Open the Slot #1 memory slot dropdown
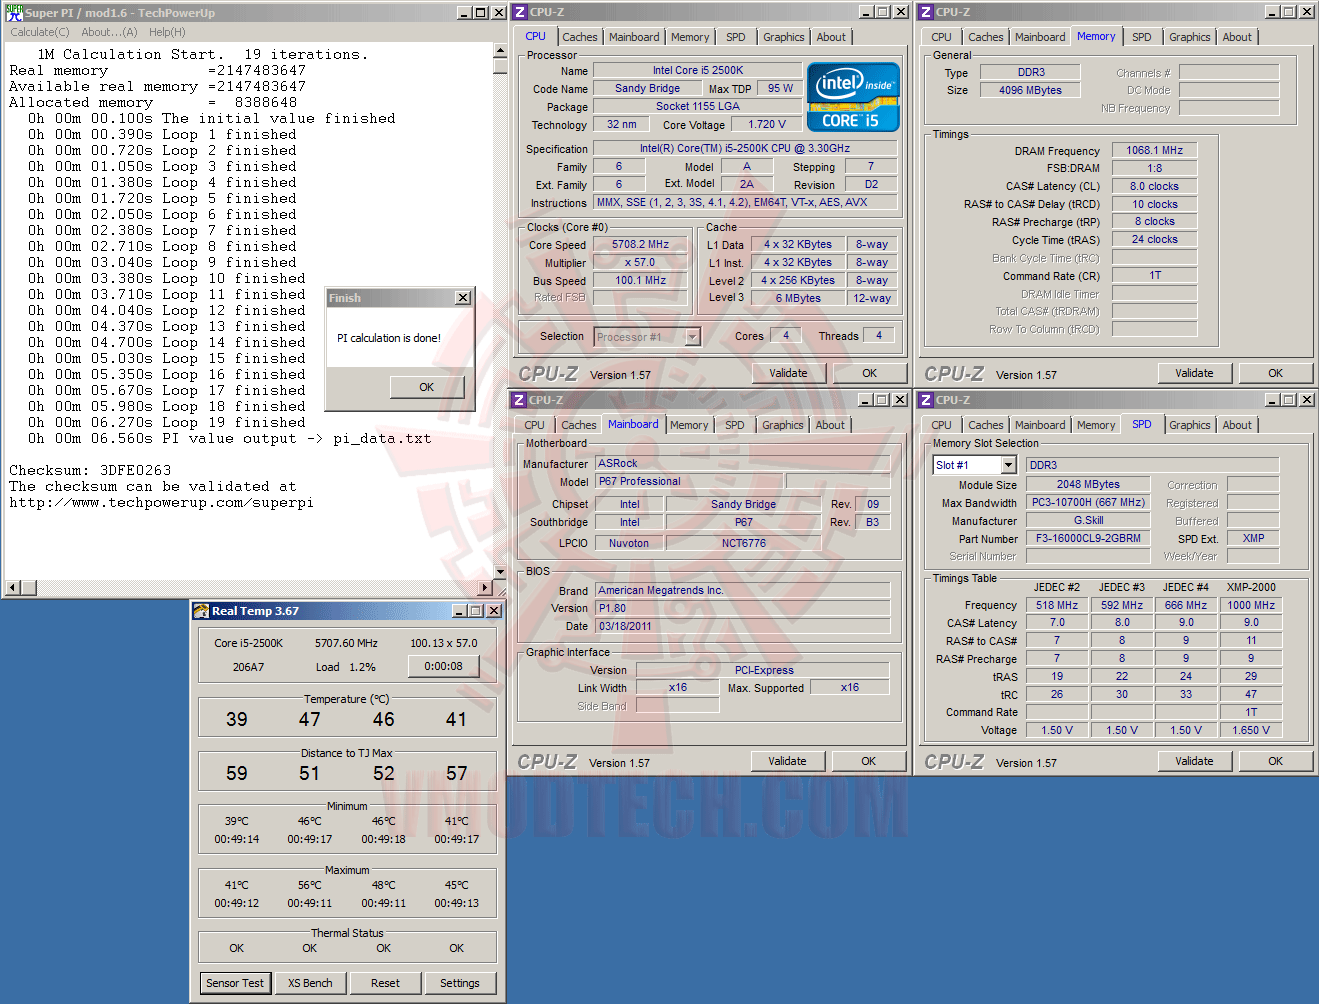Viewport: 1319px width, 1004px height. (1008, 465)
